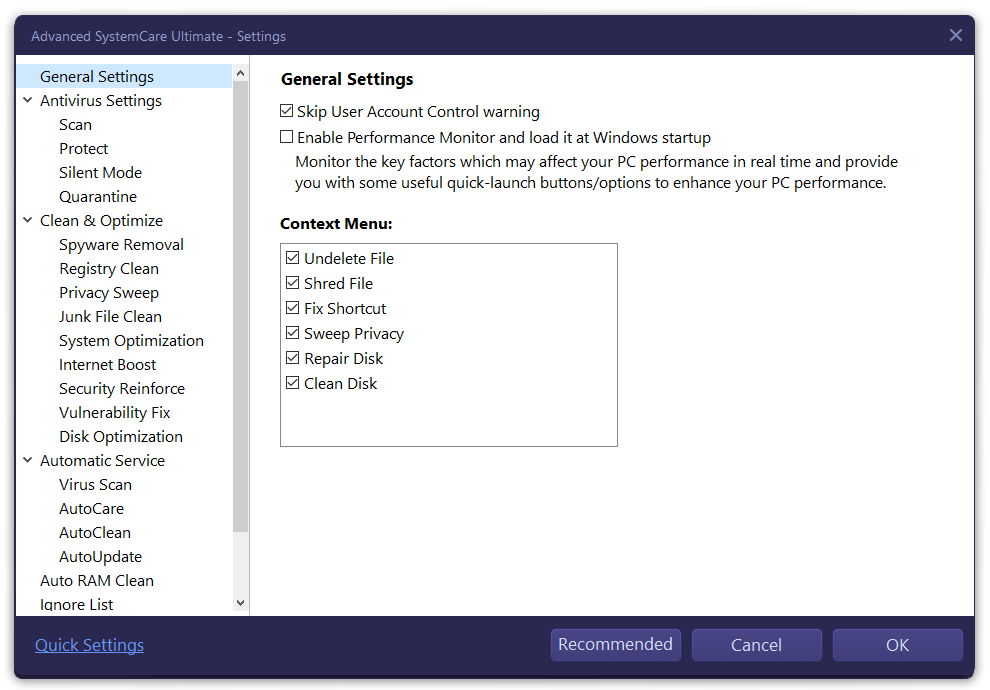Enable the Skip User Account Control warning option
Screen dimensions: 990x690
tap(286, 111)
